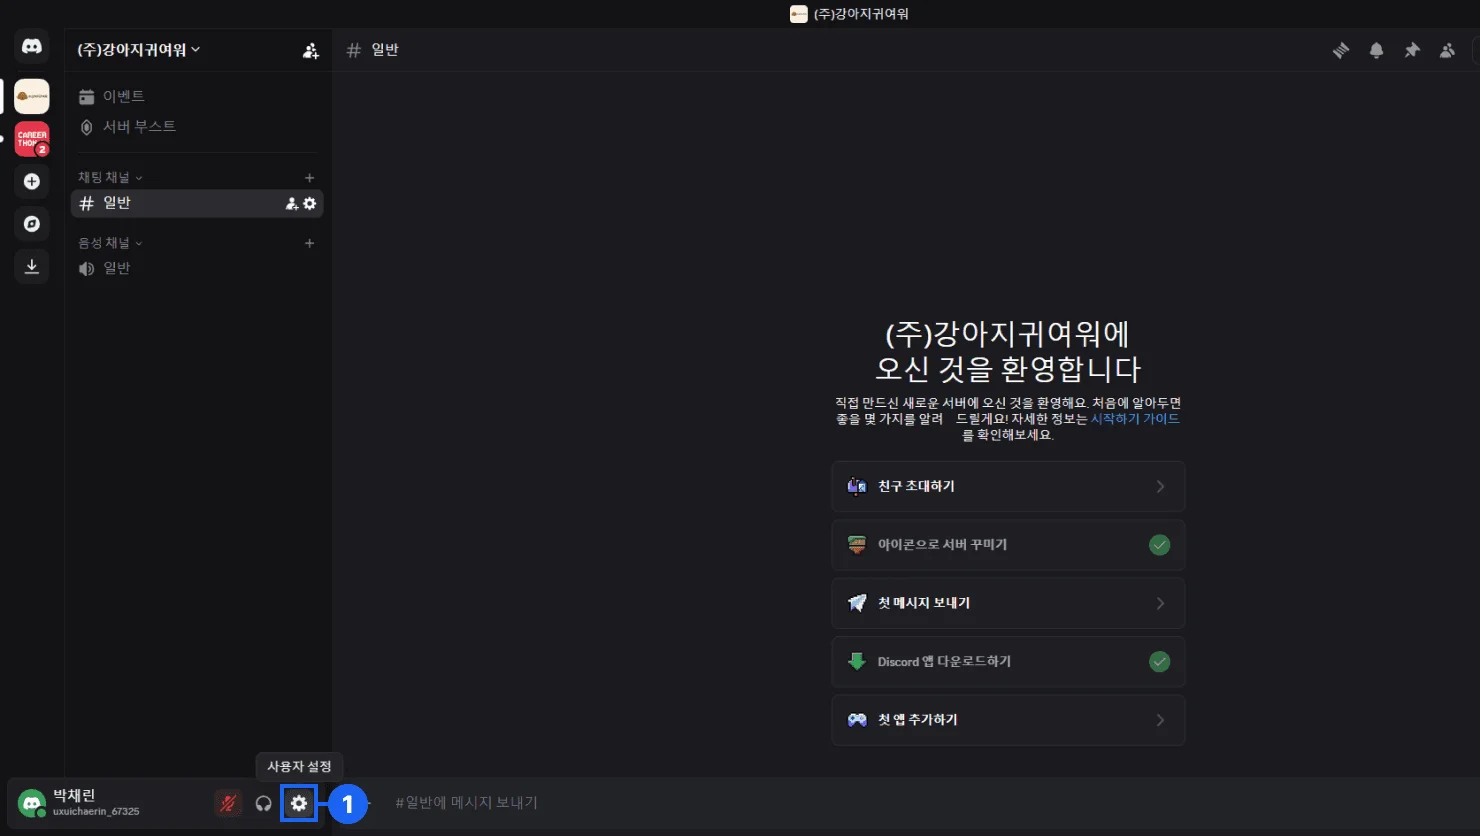Collapse the 음성 채널 category
Screen dimensions: 1480x836
pyautogui.click(x=110, y=243)
